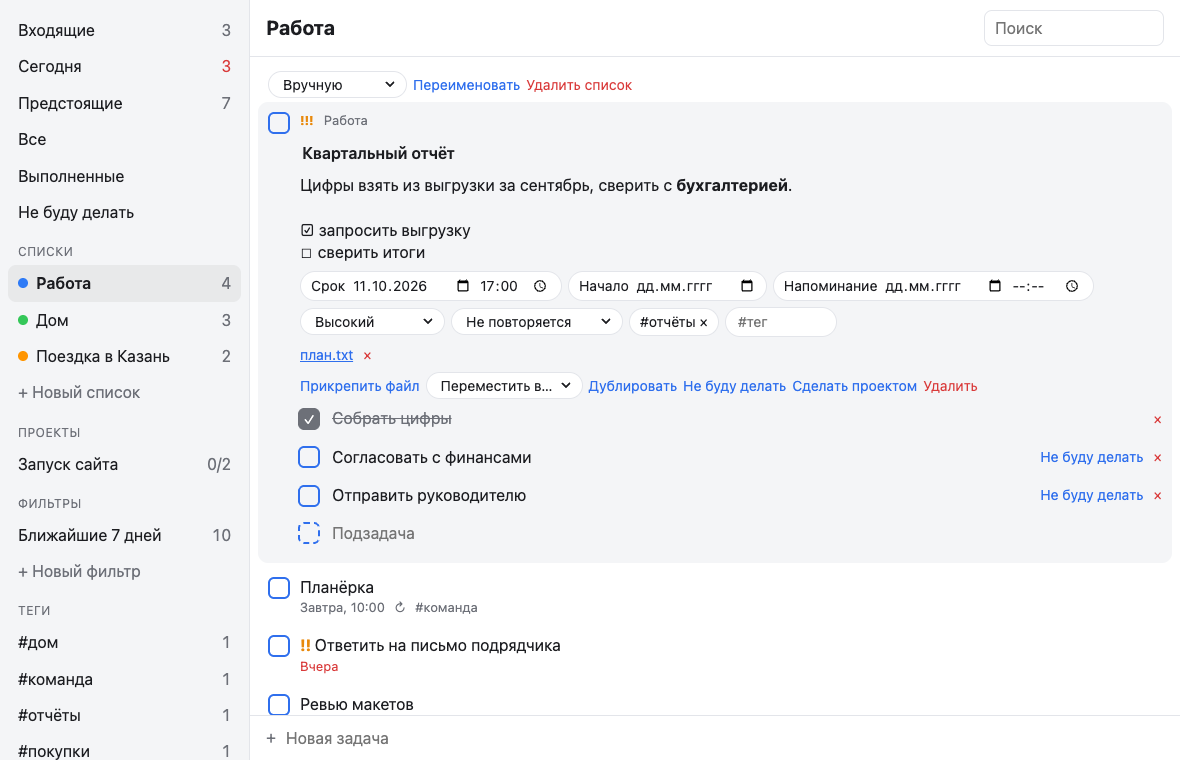The width and height of the screenshot is (1180, 760).
Task: Create a filter via + Новый фильтр
Action: [79, 571]
